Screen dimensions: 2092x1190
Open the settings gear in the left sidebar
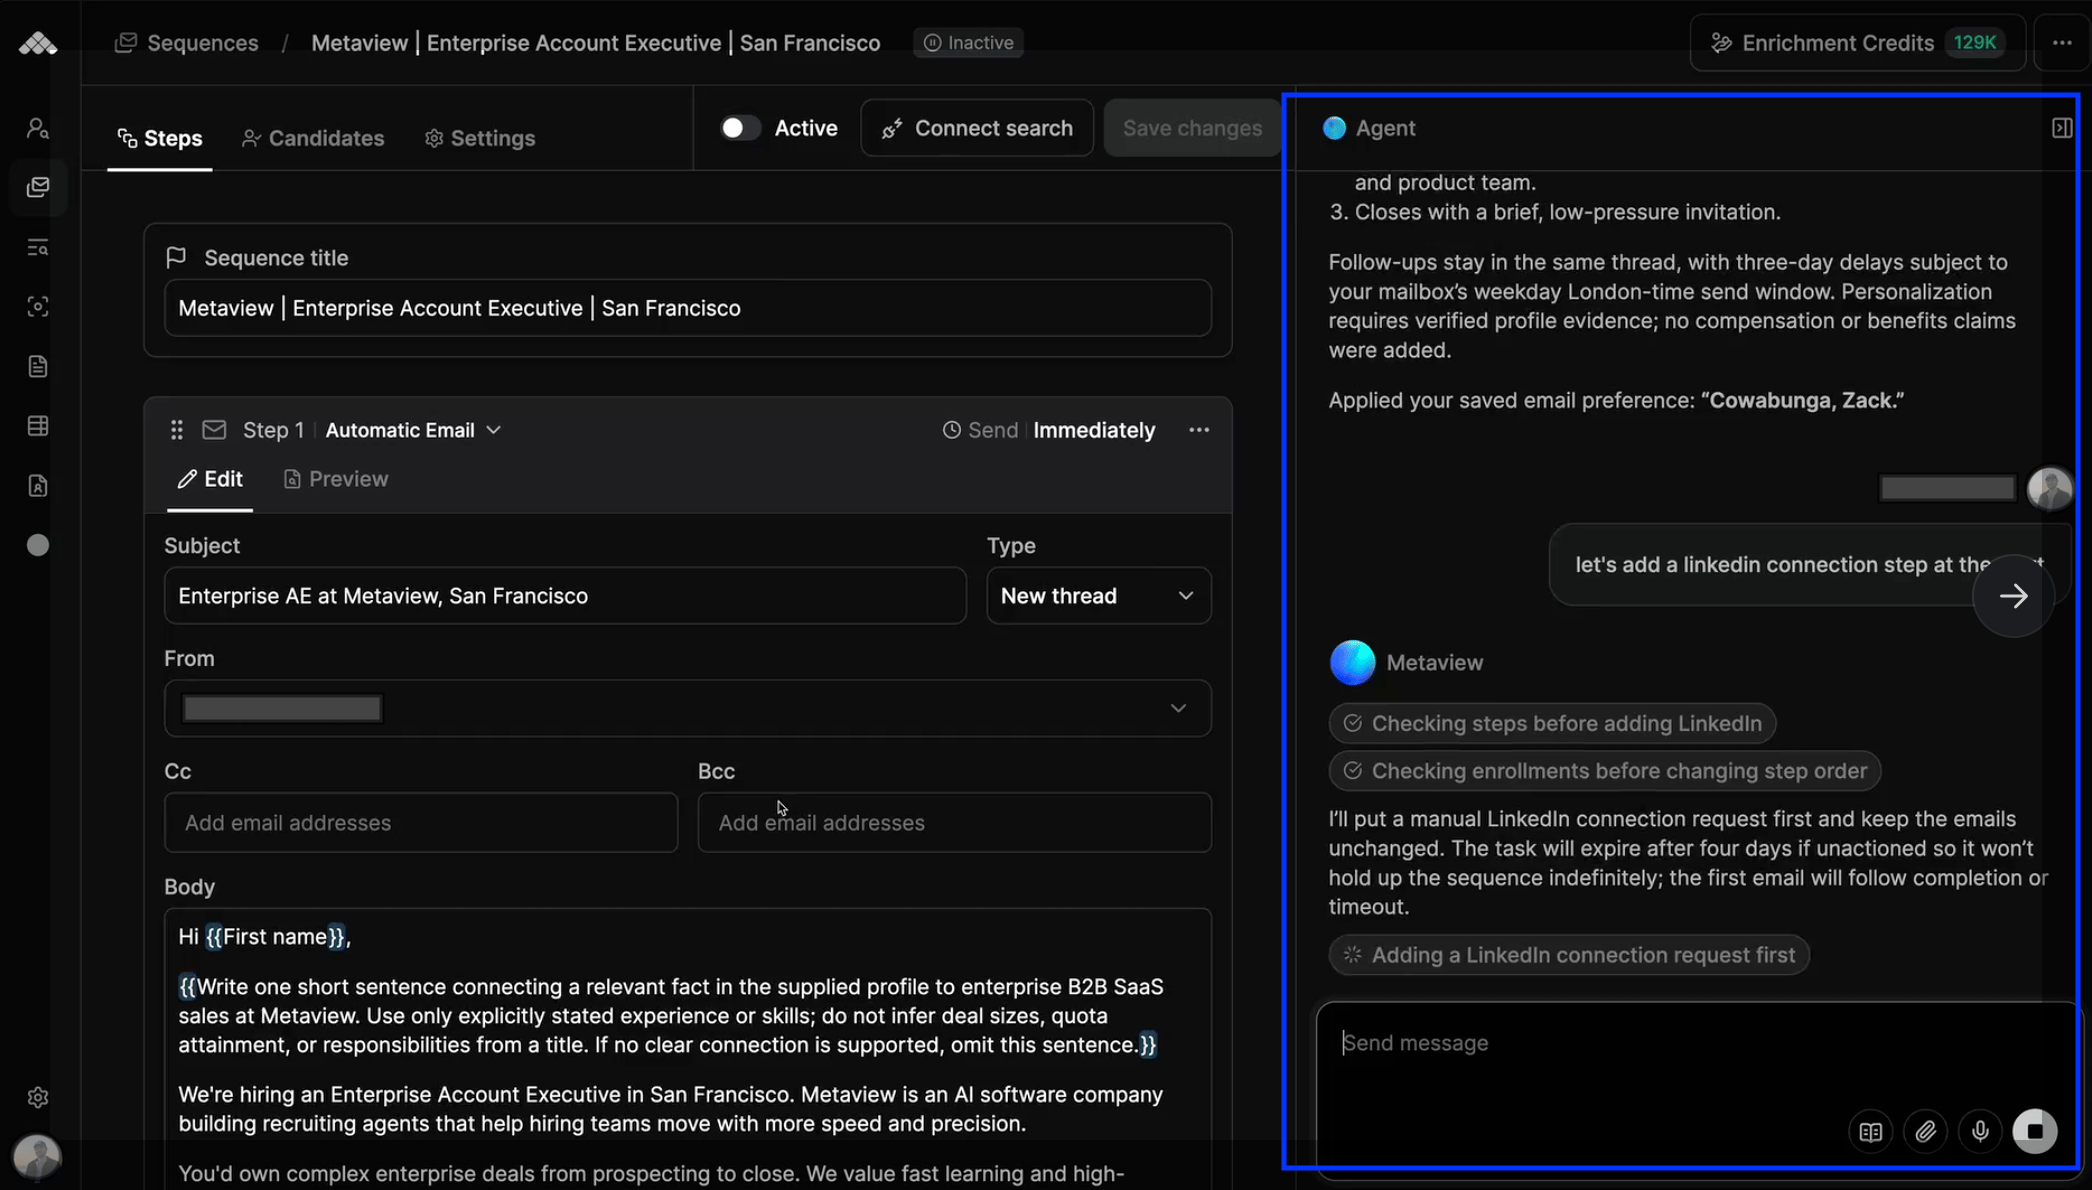(x=38, y=1097)
